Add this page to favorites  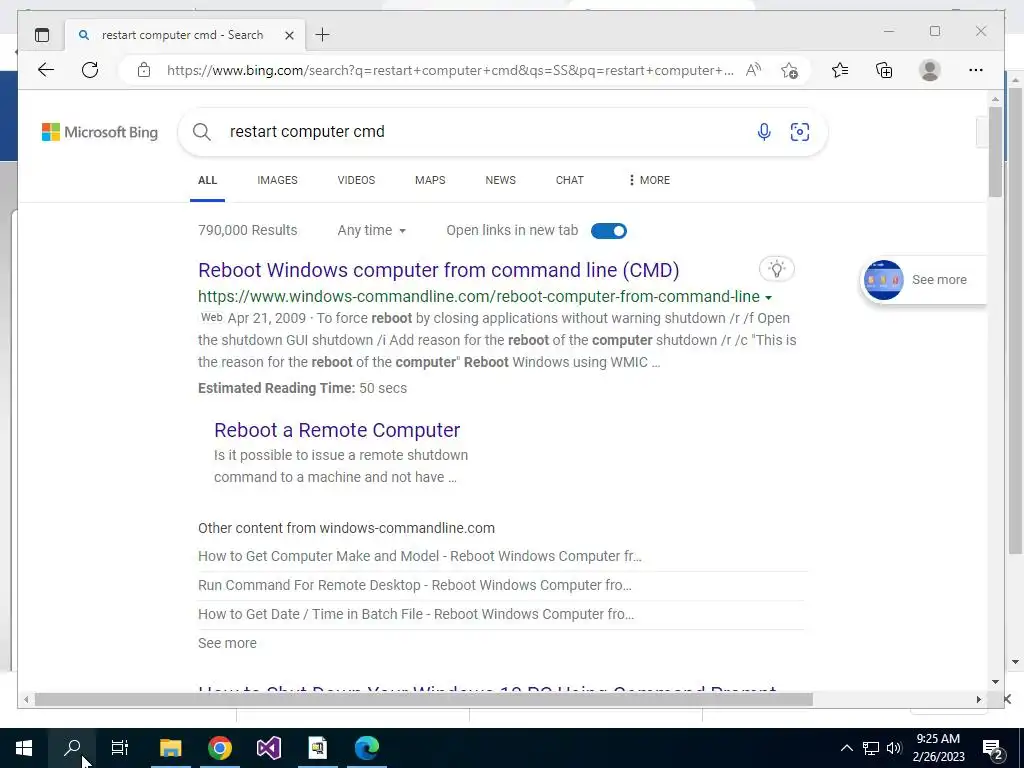790,70
